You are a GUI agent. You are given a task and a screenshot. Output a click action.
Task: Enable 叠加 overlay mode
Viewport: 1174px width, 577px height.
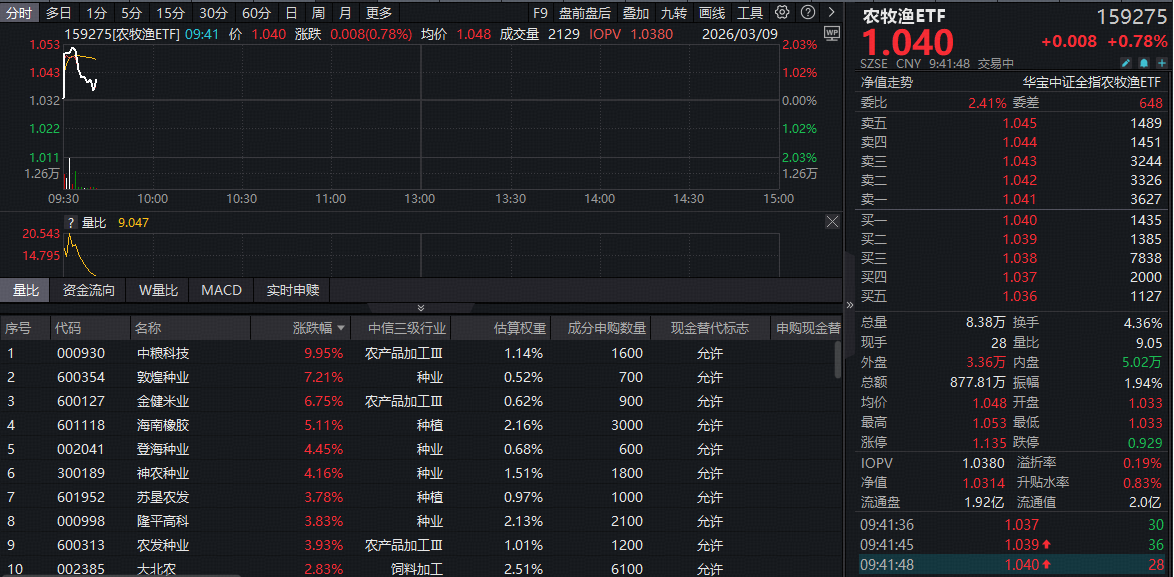[637, 11]
